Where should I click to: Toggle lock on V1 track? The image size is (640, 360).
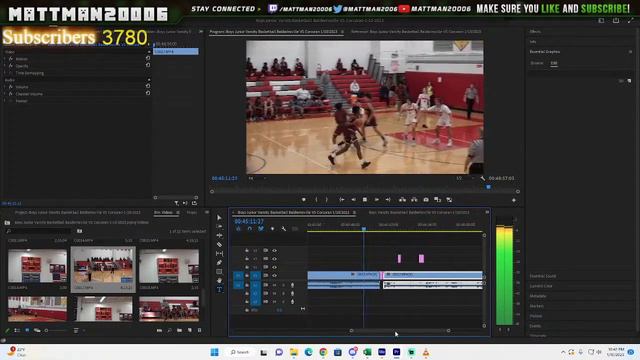[x=247, y=276]
